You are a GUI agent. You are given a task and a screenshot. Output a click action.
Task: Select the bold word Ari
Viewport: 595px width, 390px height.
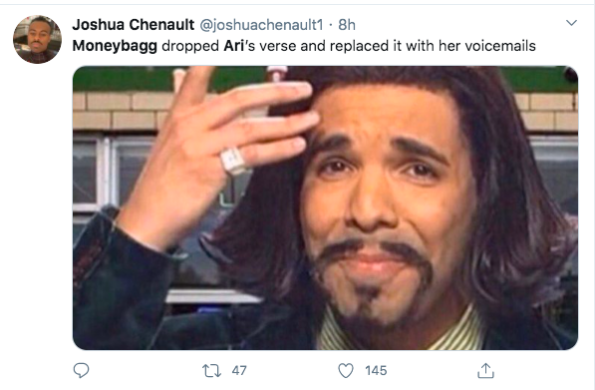tap(233, 46)
